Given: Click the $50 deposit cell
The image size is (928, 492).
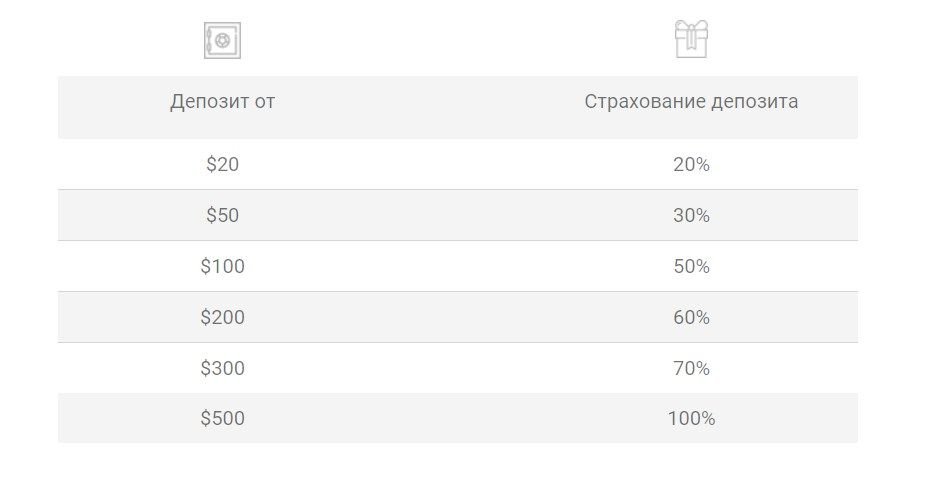Looking at the screenshot, I should click(x=223, y=215).
